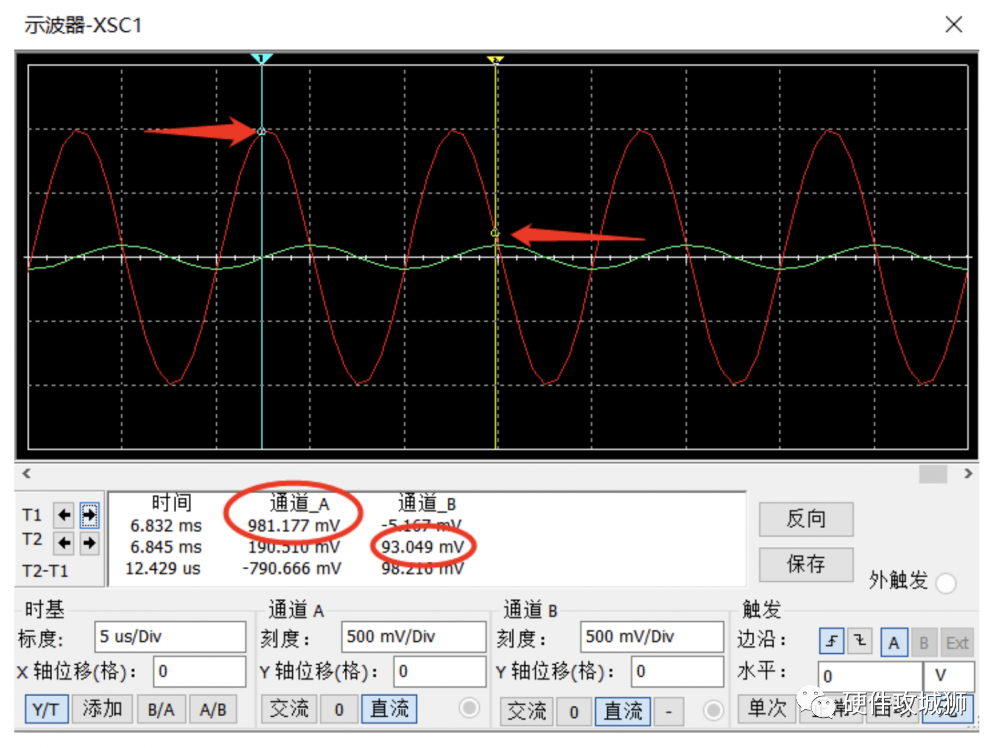This screenshot has width=1000, height=748.
Task: Click the 反向 (reverse) button
Action: coord(805,518)
